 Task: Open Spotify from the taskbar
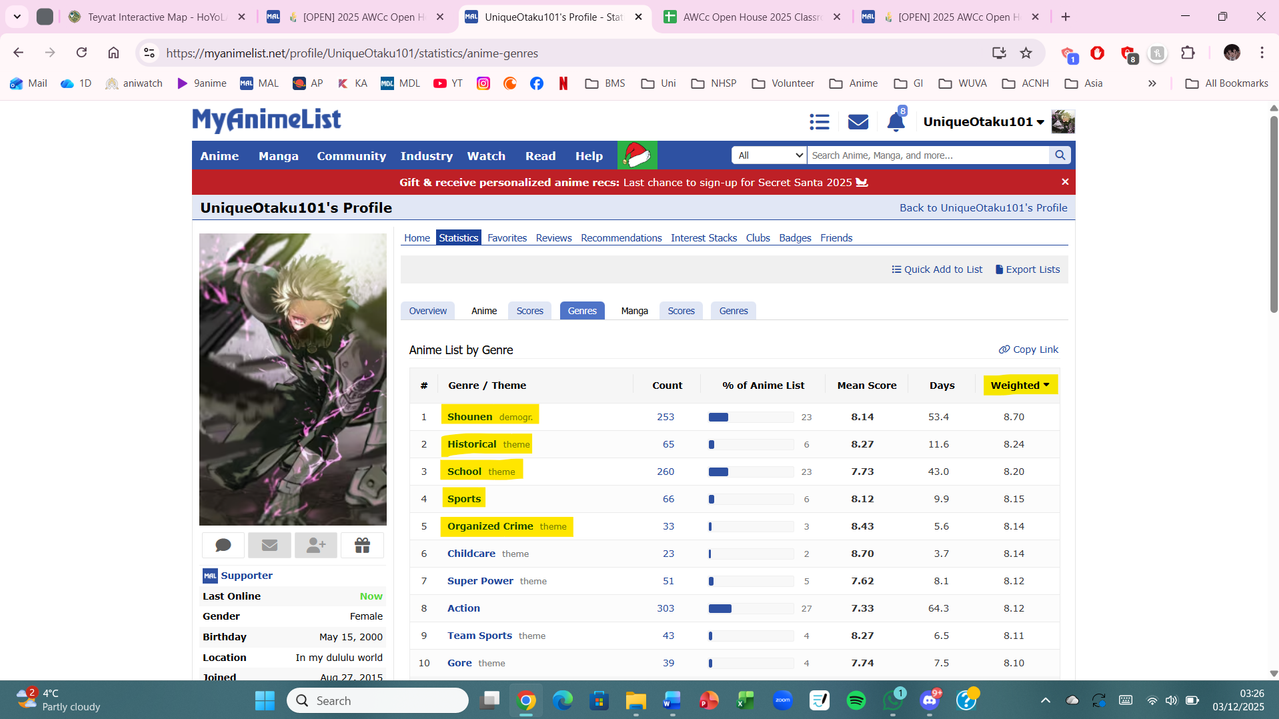point(856,700)
